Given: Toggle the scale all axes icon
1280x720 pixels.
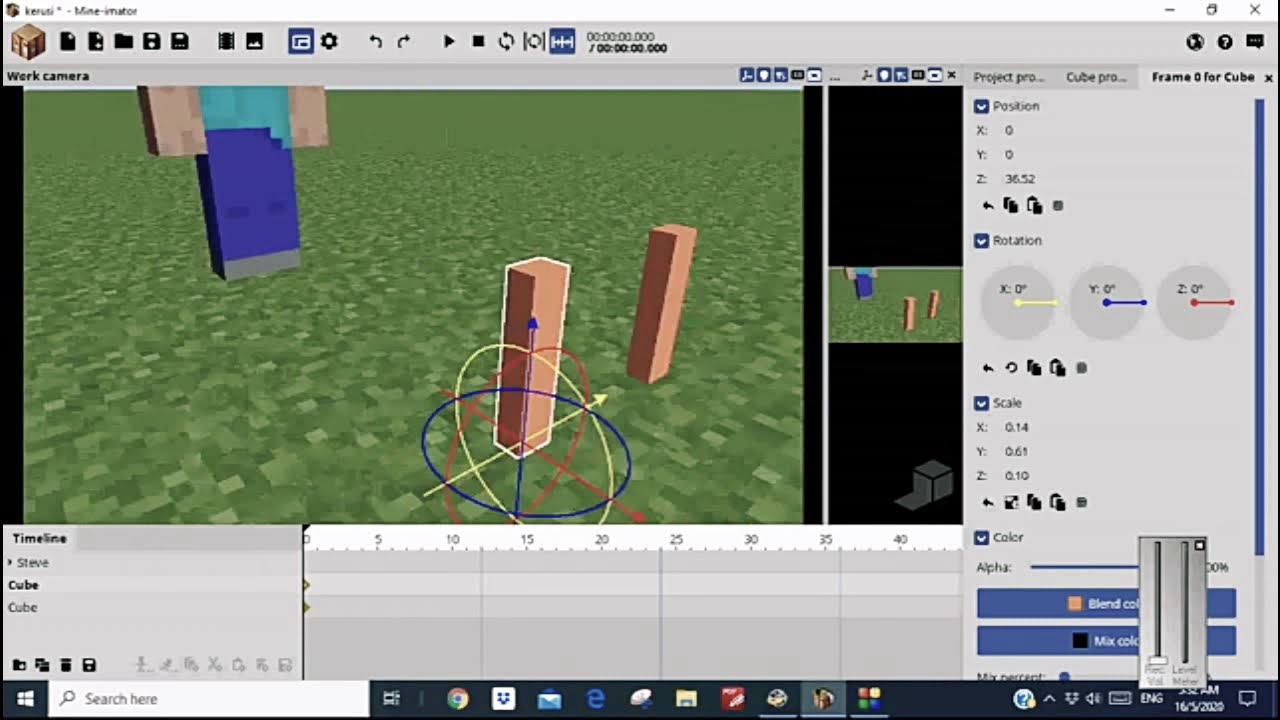Looking at the screenshot, I should tap(1011, 503).
